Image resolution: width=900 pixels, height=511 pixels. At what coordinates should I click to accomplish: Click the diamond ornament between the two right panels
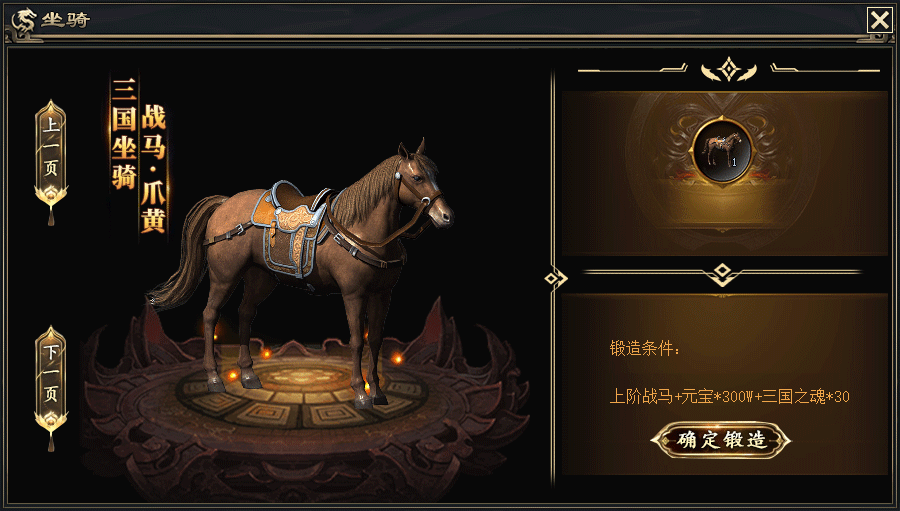(722, 273)
